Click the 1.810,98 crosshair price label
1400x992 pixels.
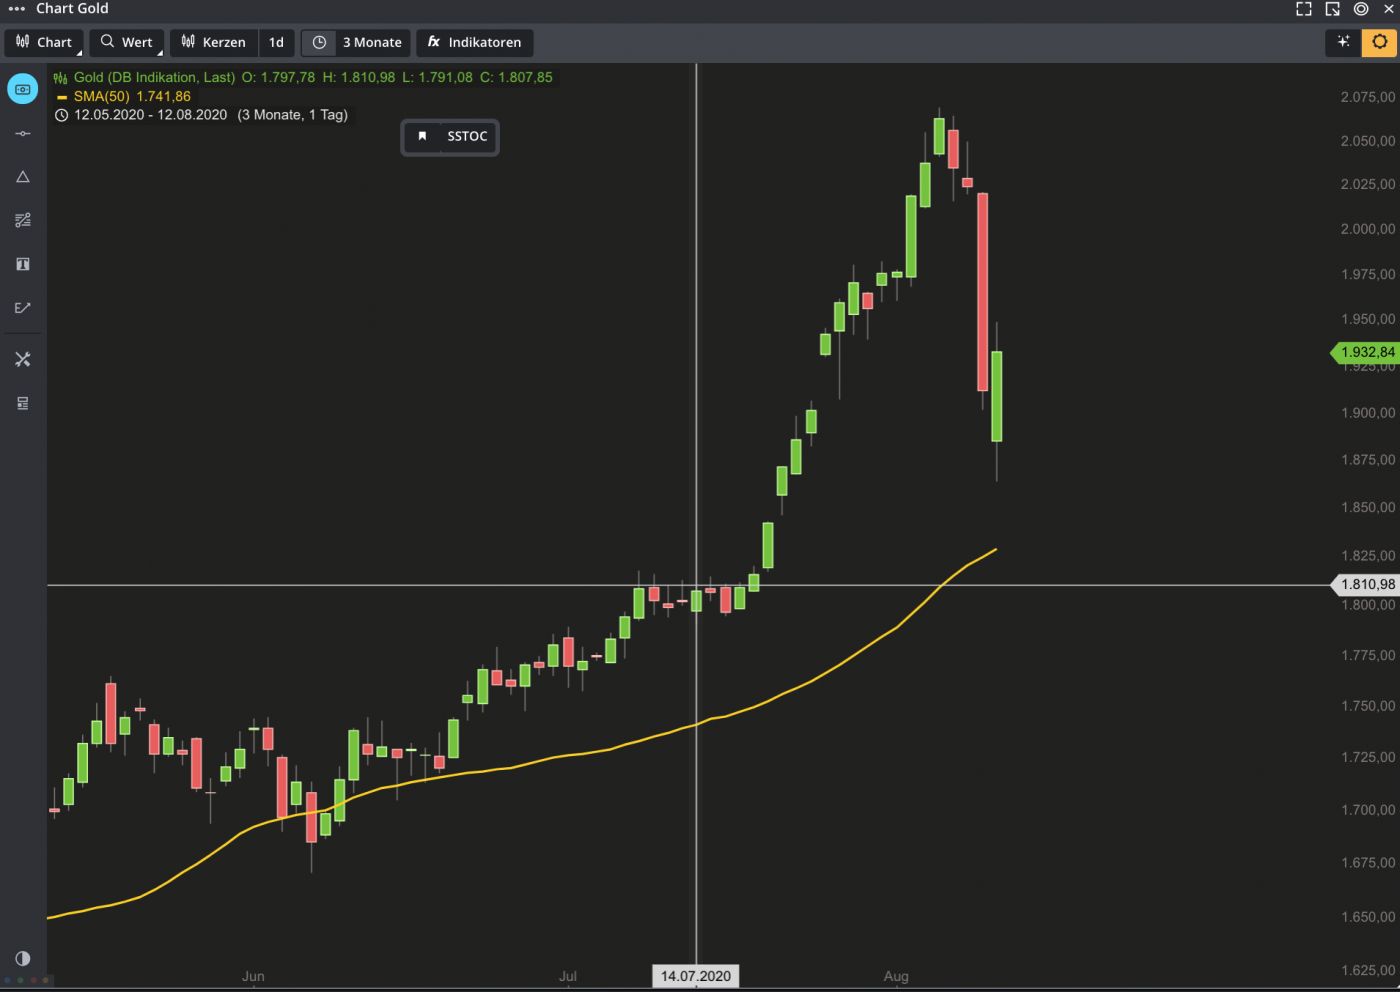(x=1365, y=584)
